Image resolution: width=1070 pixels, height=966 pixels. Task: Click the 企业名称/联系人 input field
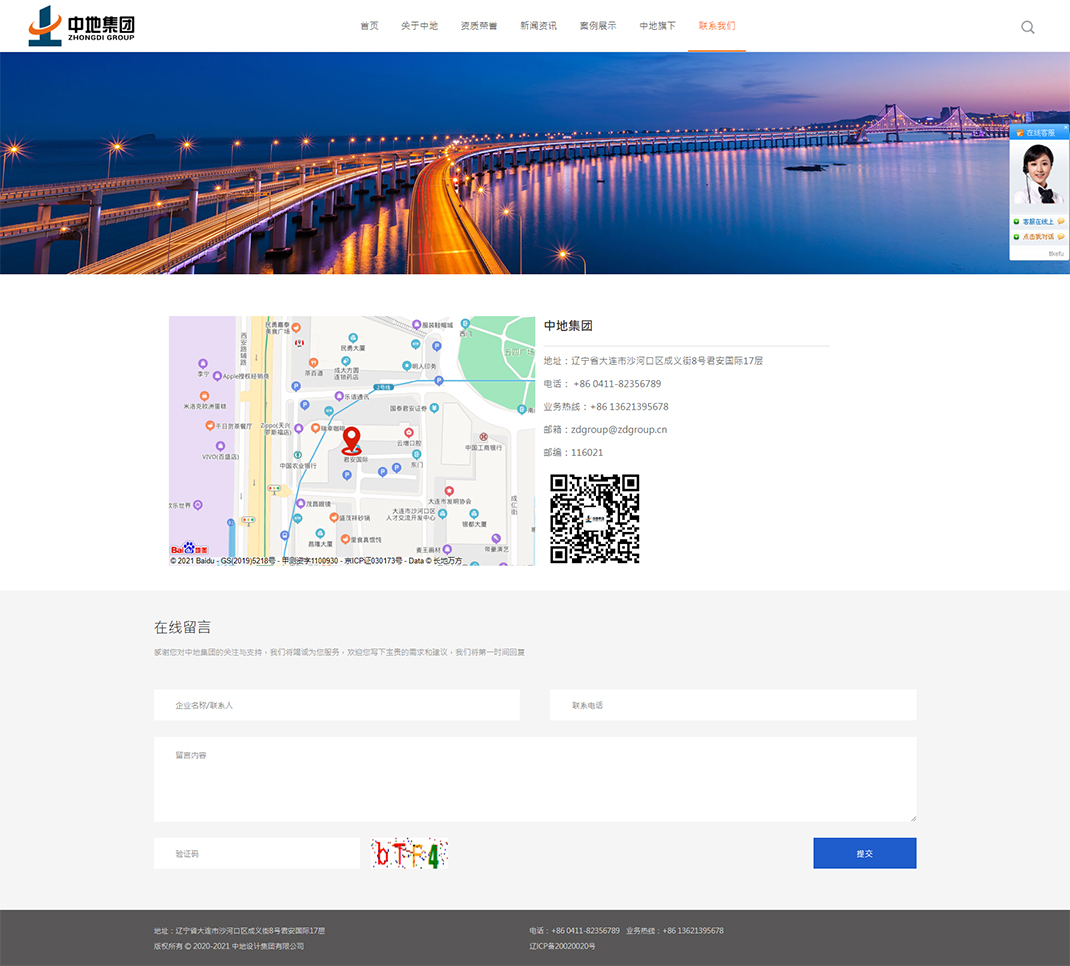pos(336,704)
